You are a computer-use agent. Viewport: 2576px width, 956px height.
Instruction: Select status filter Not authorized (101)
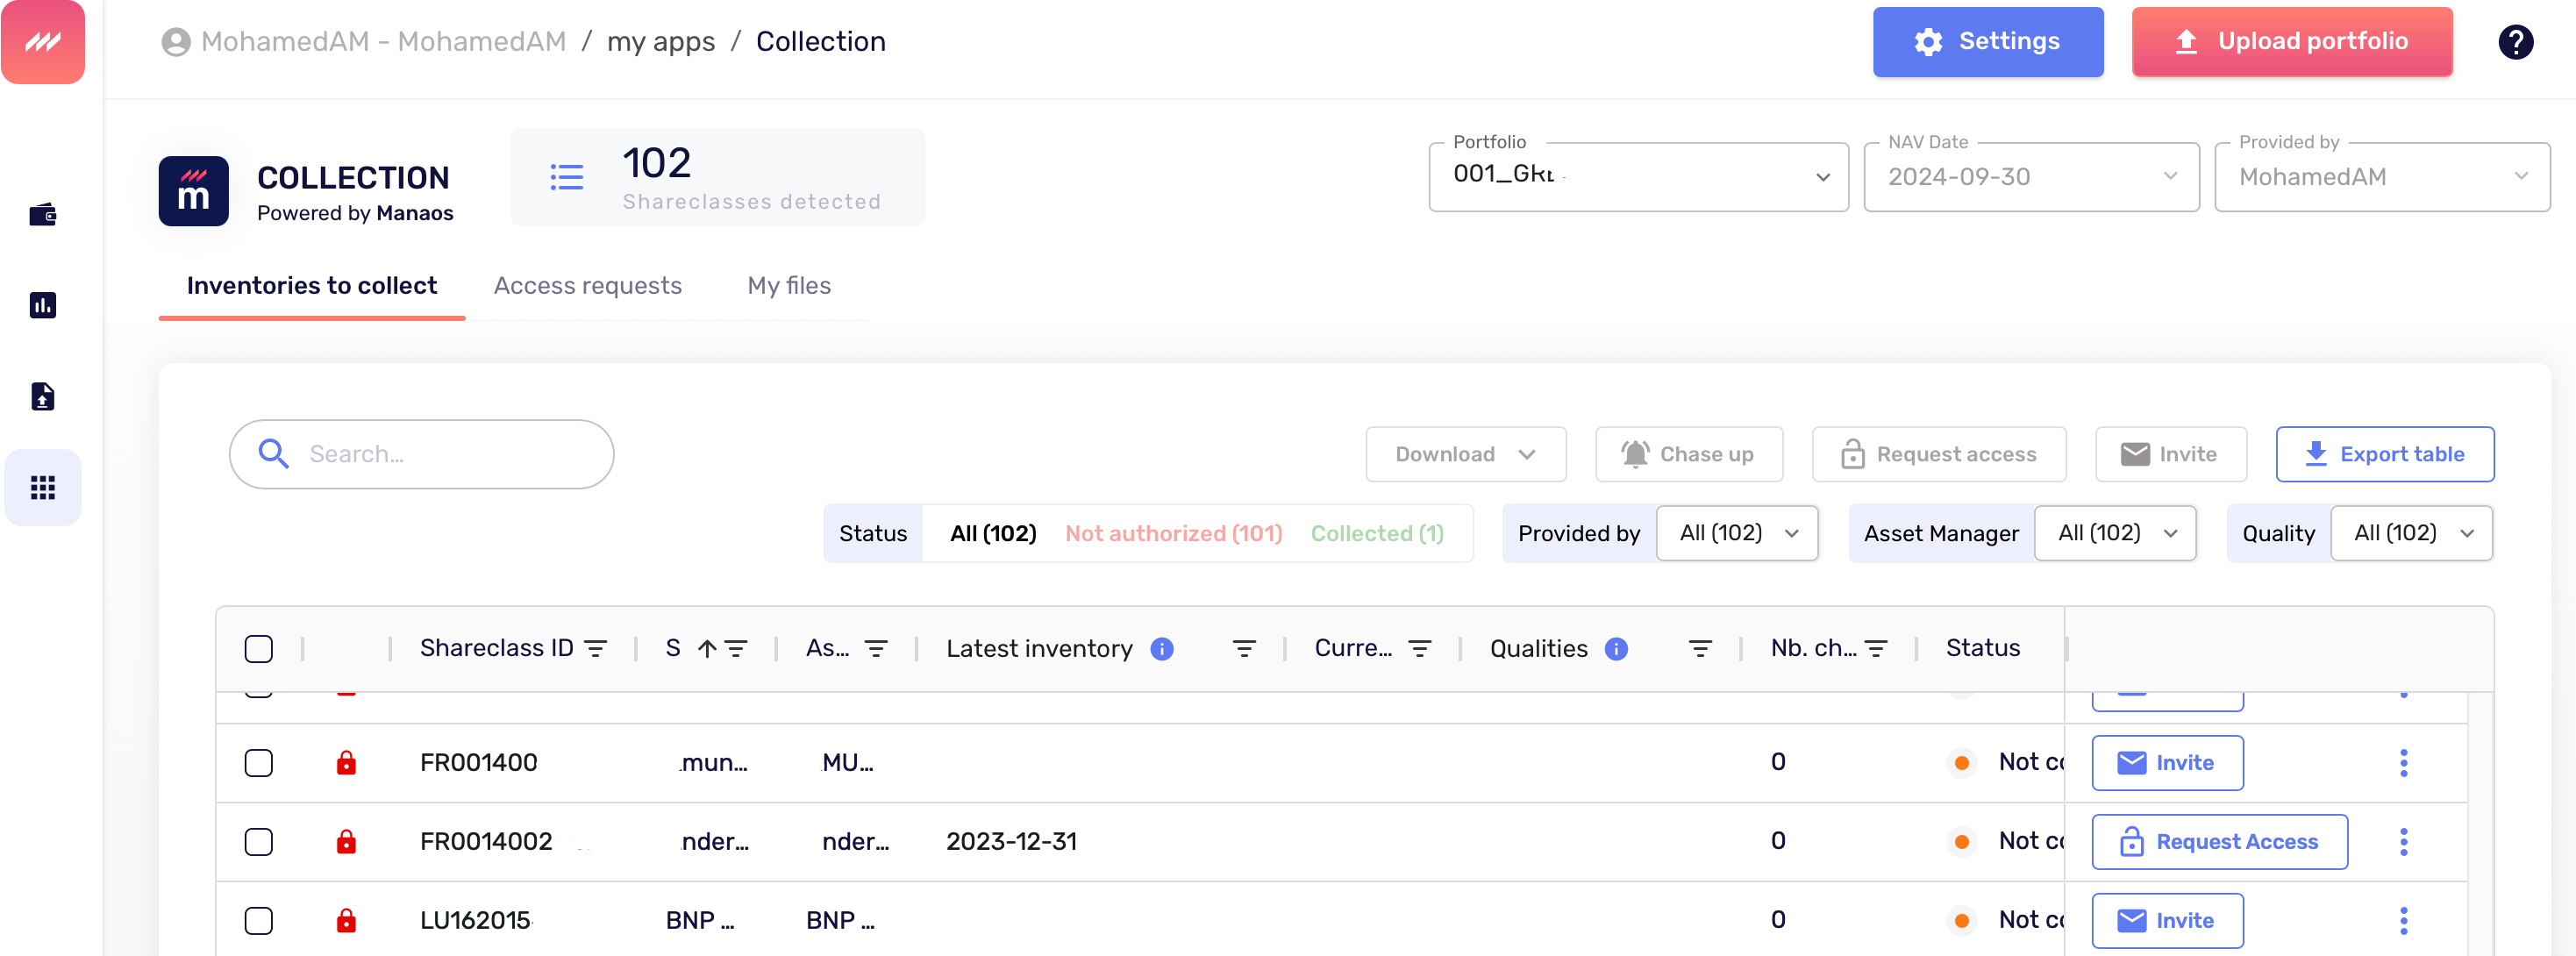tap(1173, 534)
